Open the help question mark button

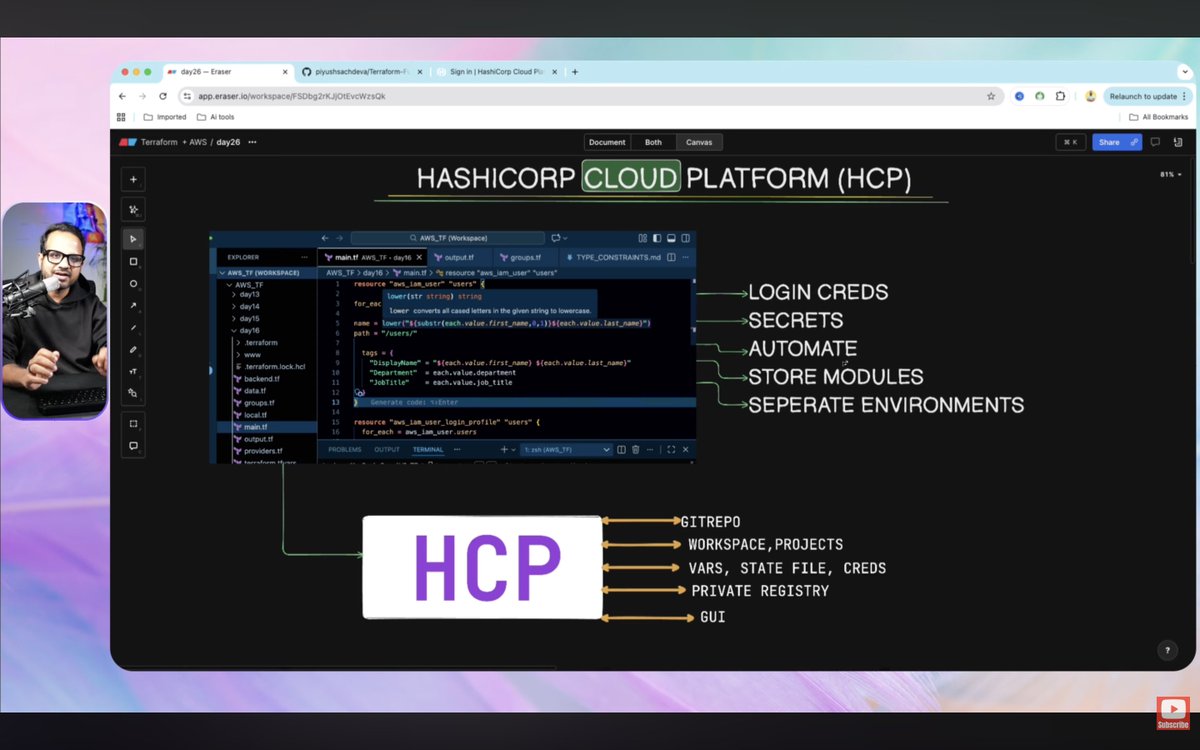[x=1167, y=651]
